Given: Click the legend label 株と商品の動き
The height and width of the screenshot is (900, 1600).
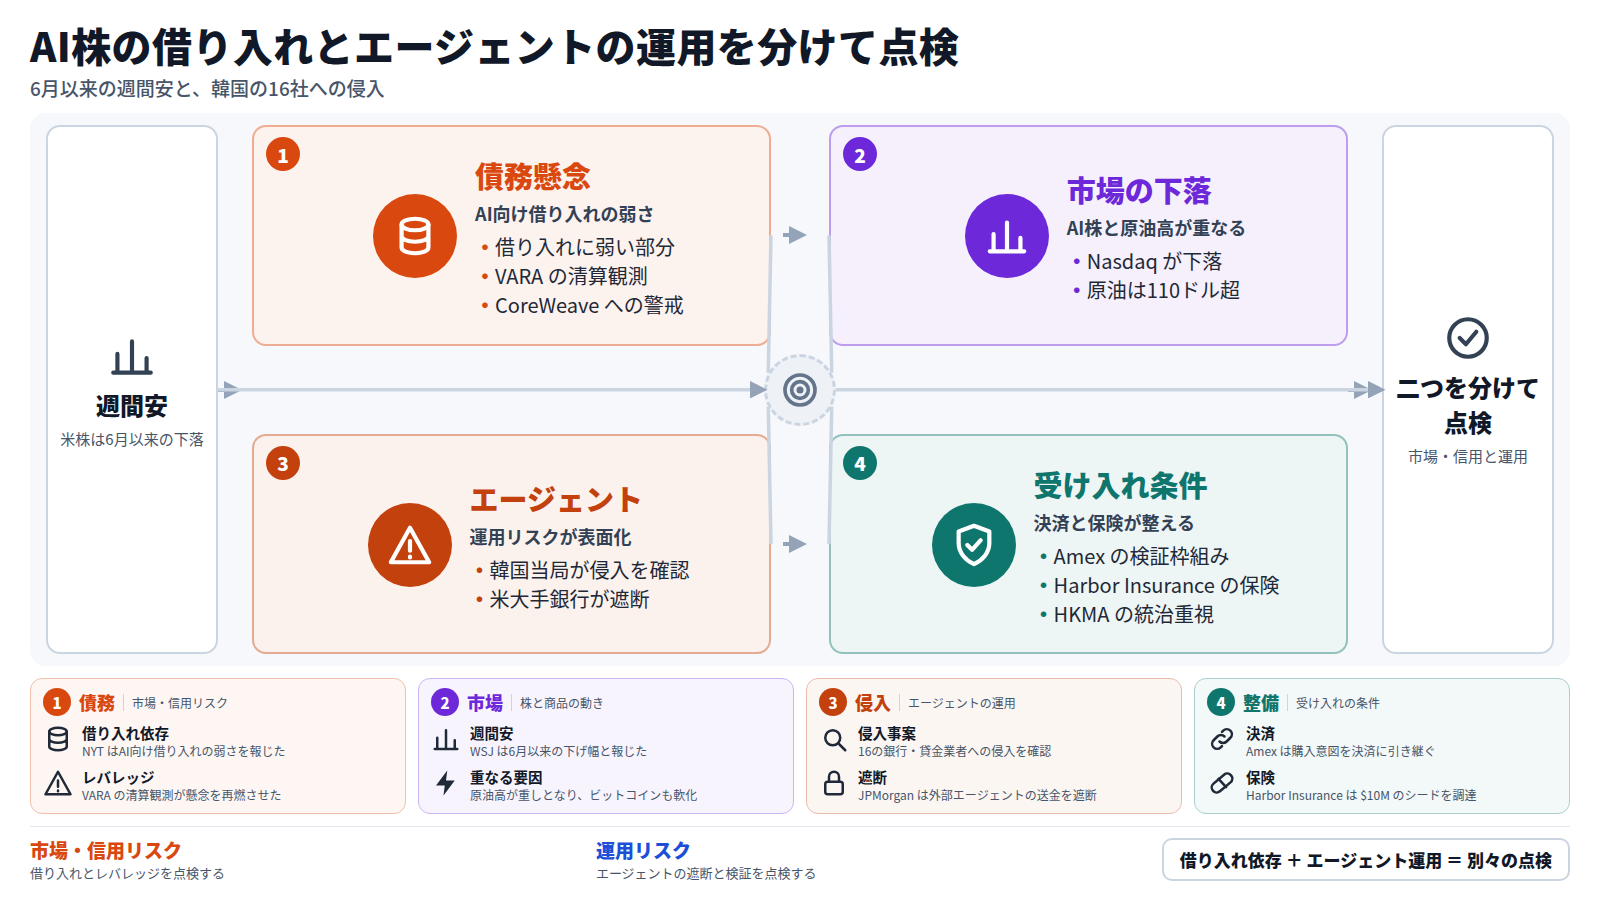Looking at the screenshot, I should tap(562, 703).
